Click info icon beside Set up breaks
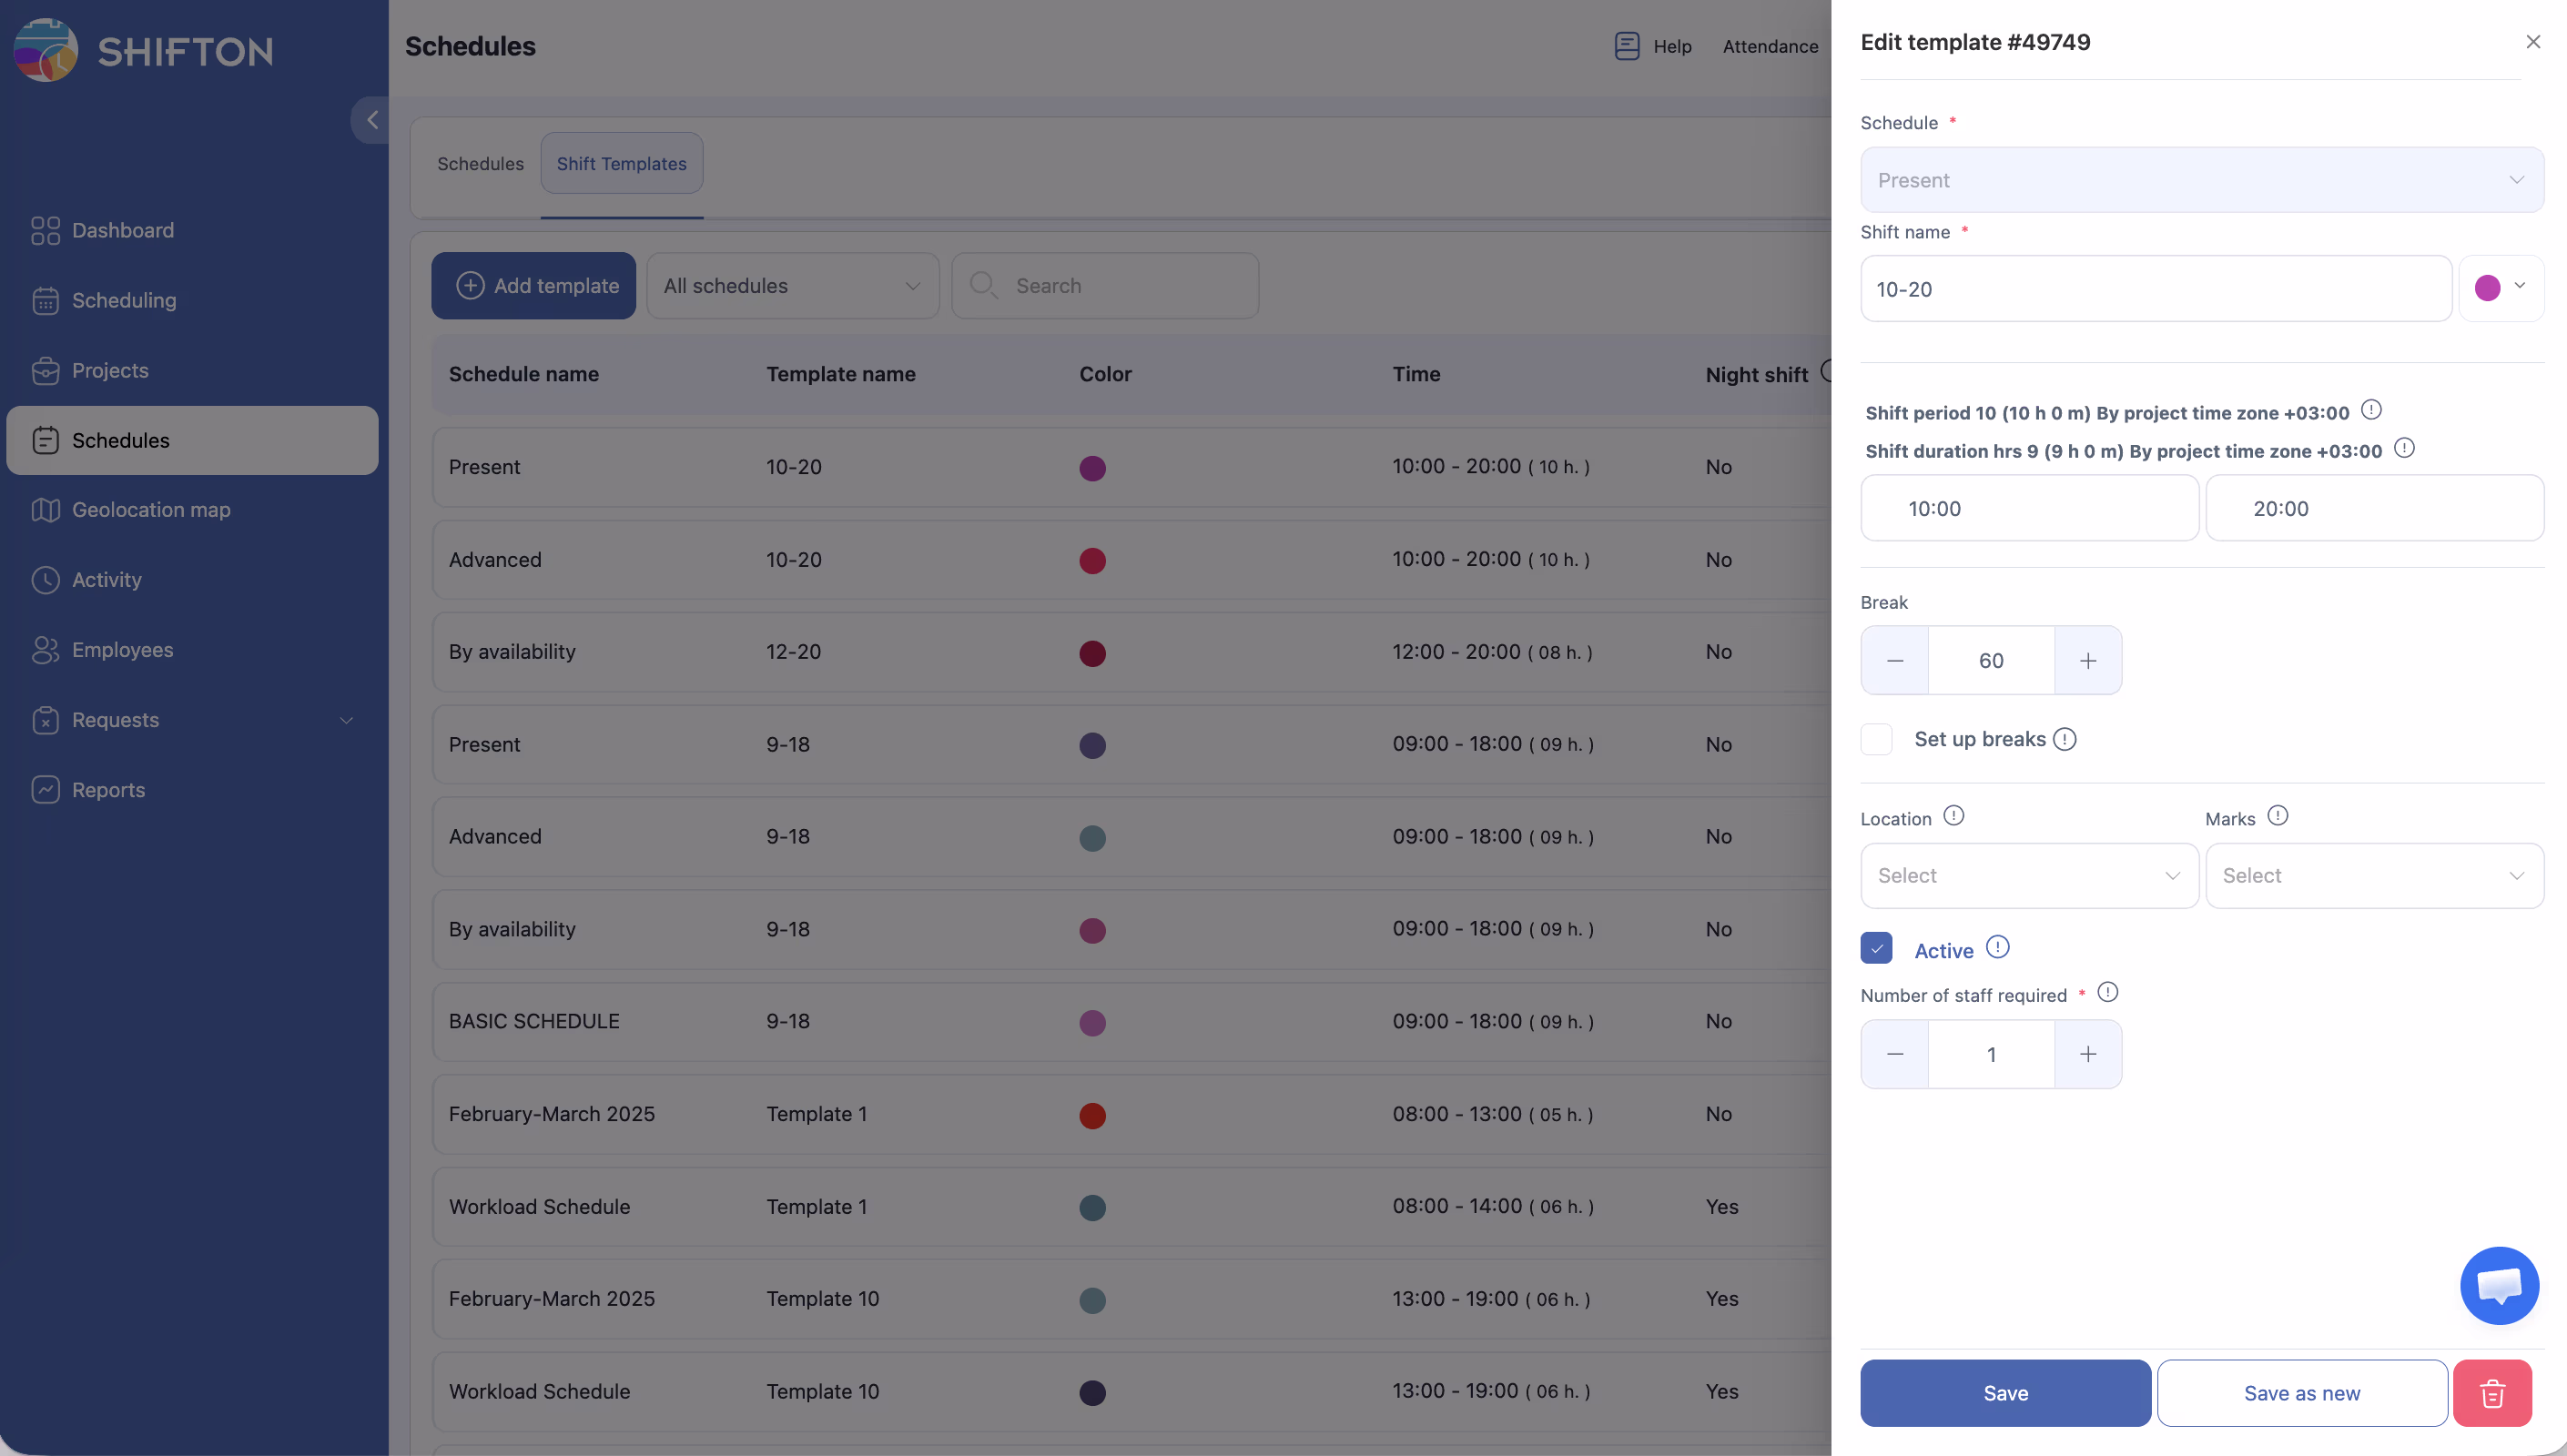 (x=2064, y=739)
